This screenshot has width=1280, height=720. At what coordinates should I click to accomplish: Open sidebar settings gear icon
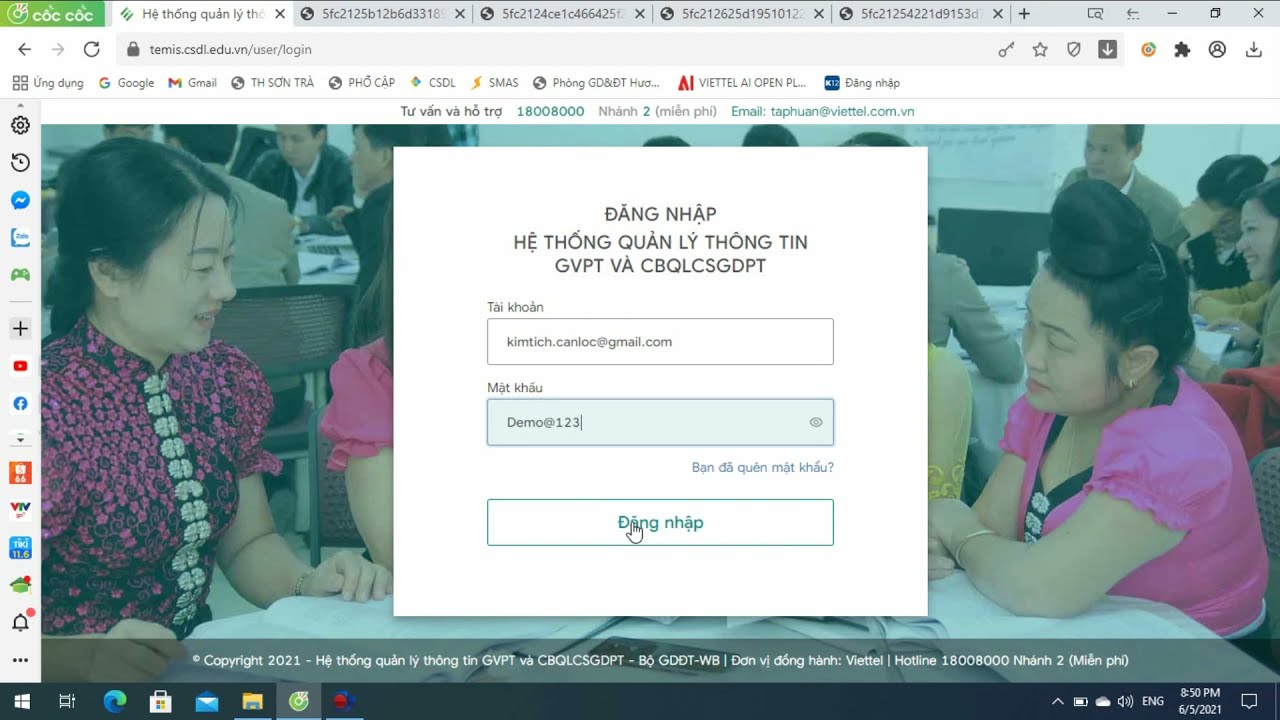20,125
